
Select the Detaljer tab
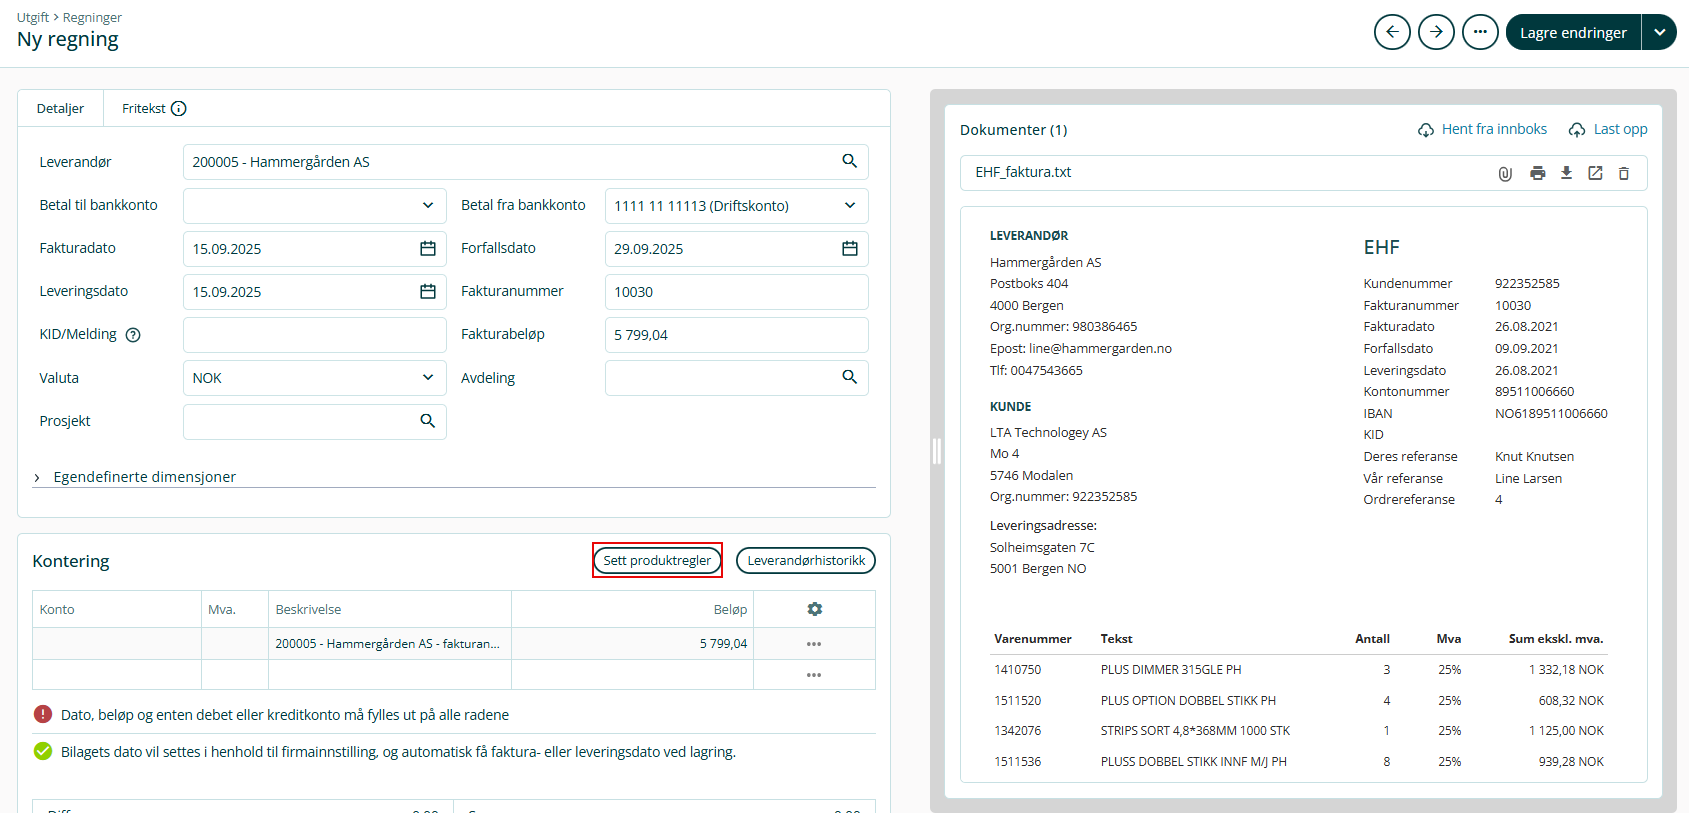point(60,109)
